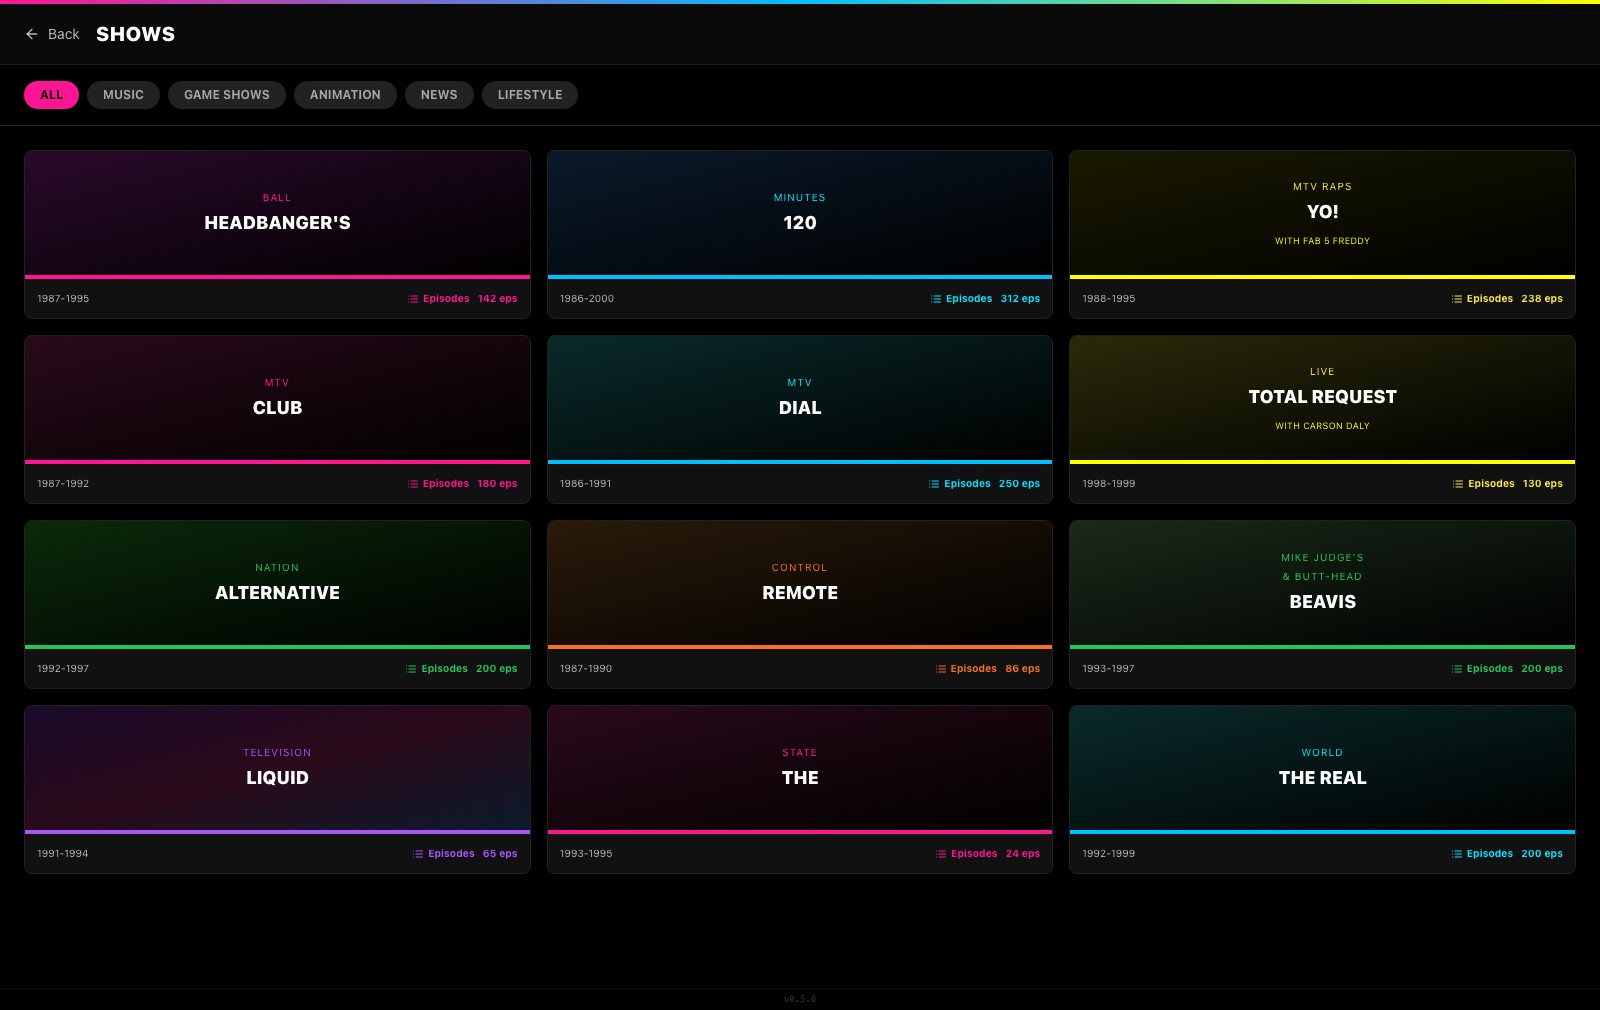
Task: Click the episodes list icon on Alternative Nation card
Action: [411, 669]
